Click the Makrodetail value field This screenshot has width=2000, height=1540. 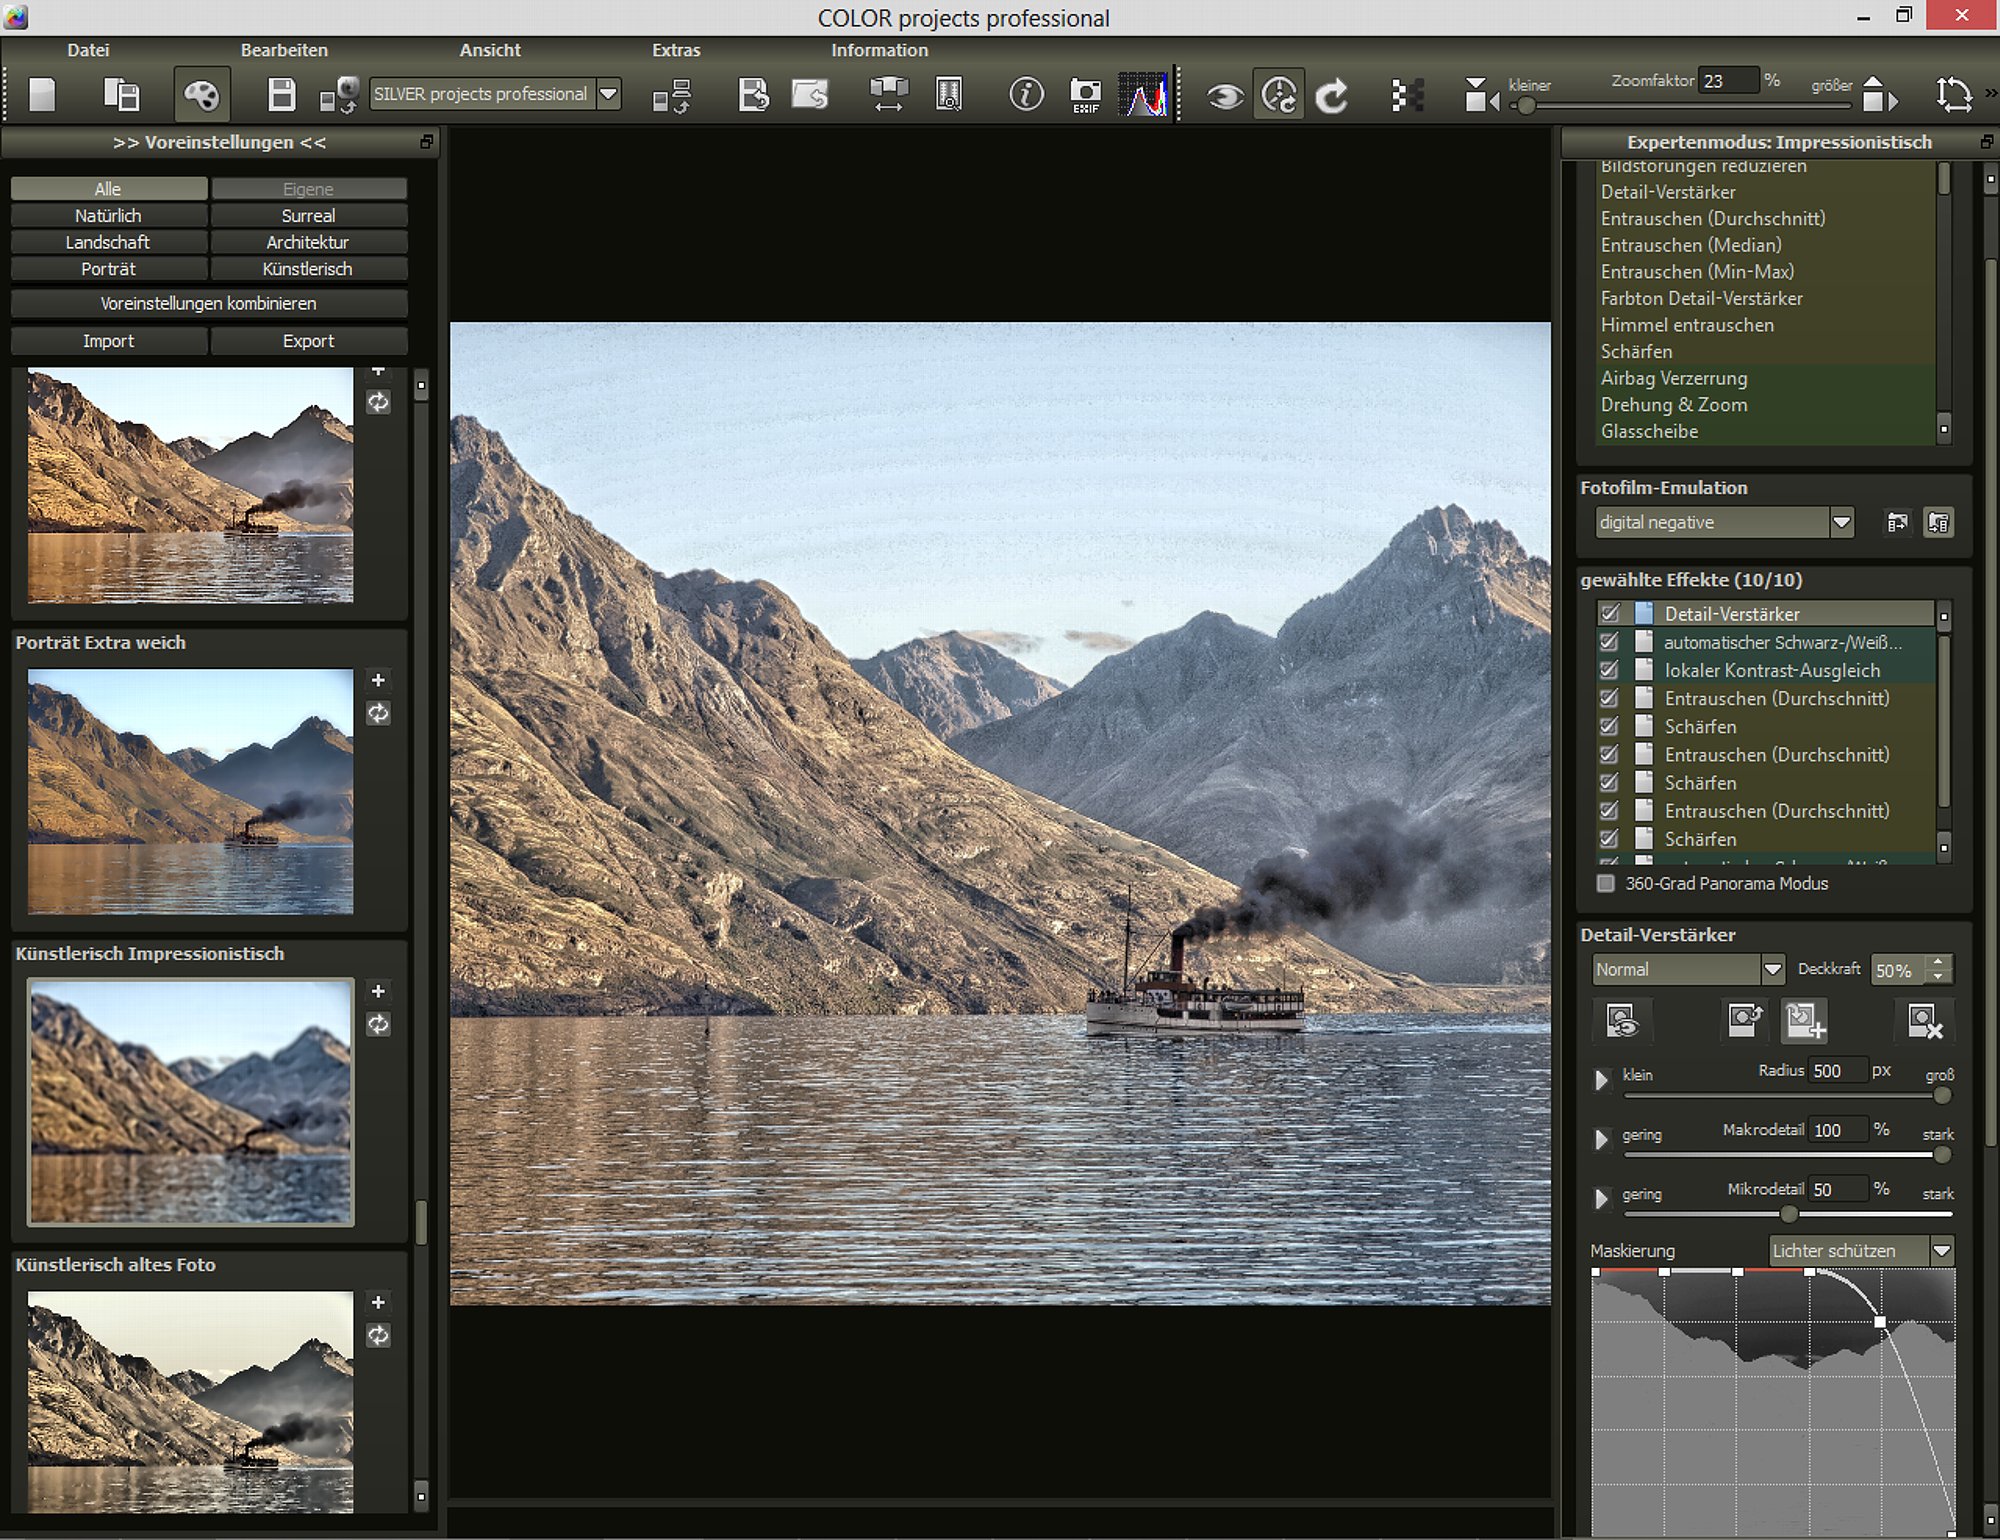point(1838,1130)
